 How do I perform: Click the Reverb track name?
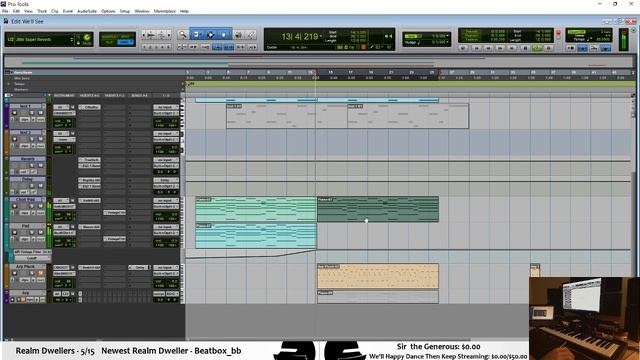[x=27, y=159]
